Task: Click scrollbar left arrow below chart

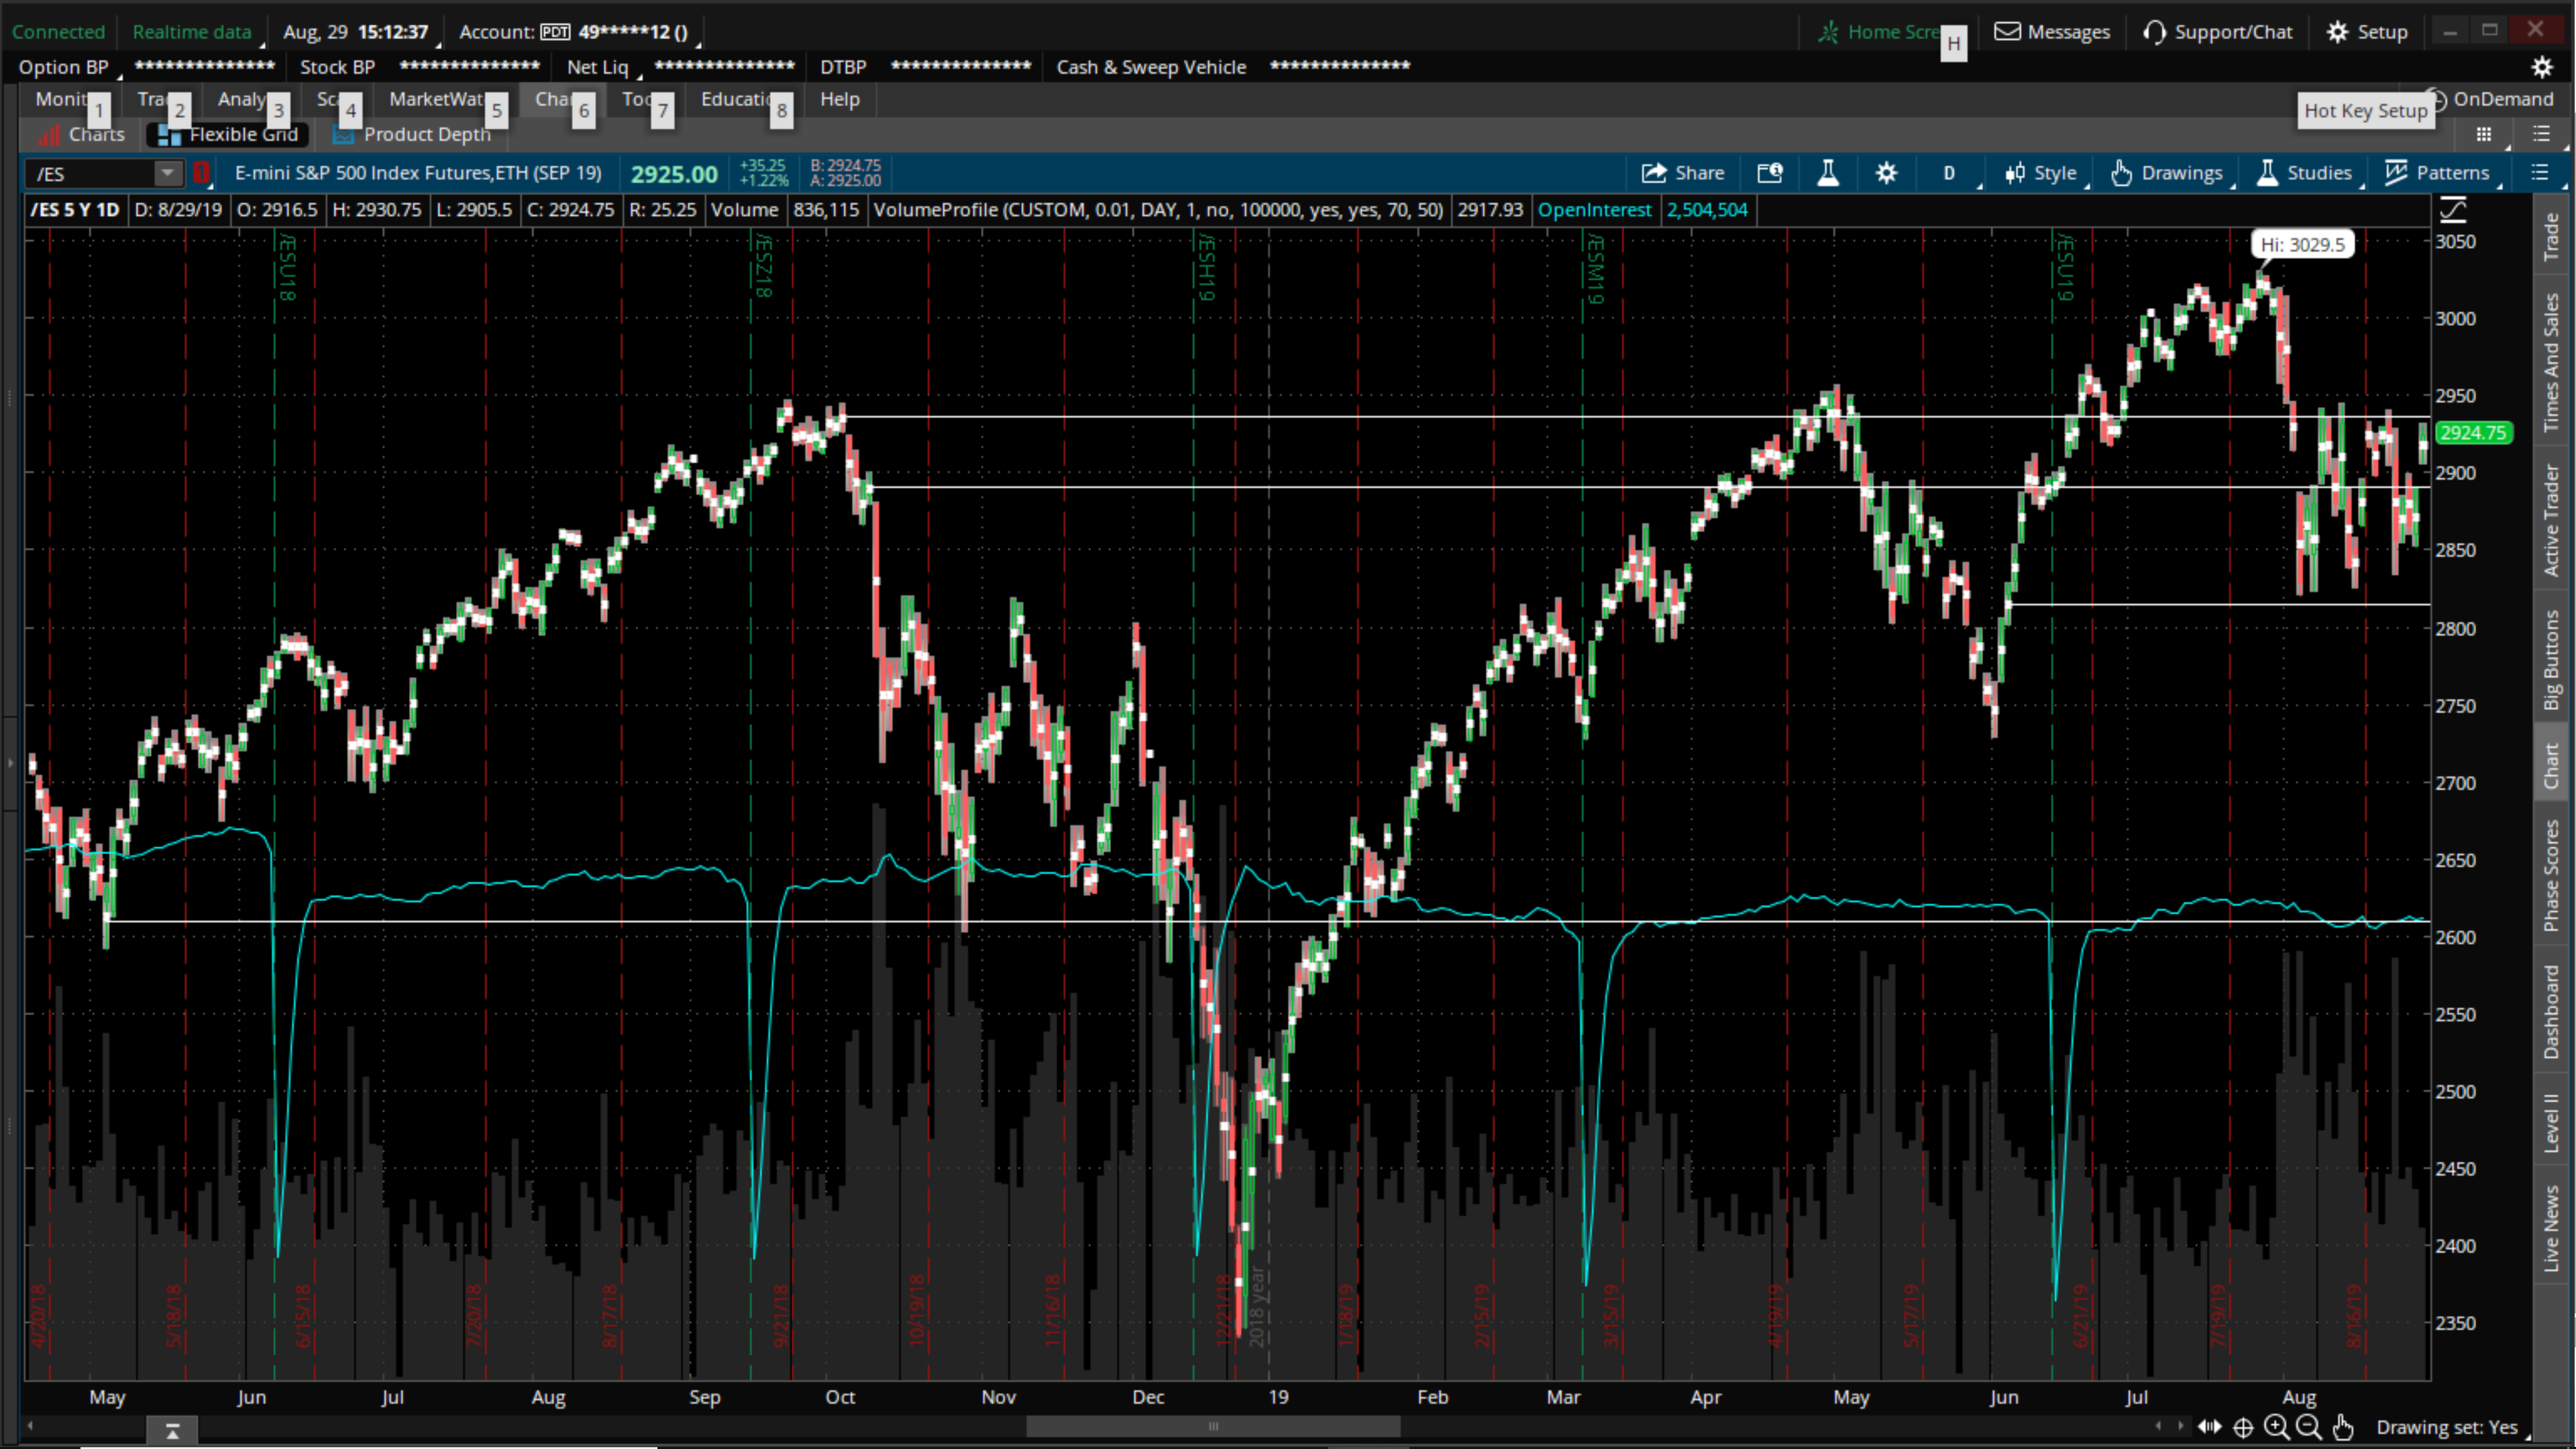Action: coord(30,1425)
